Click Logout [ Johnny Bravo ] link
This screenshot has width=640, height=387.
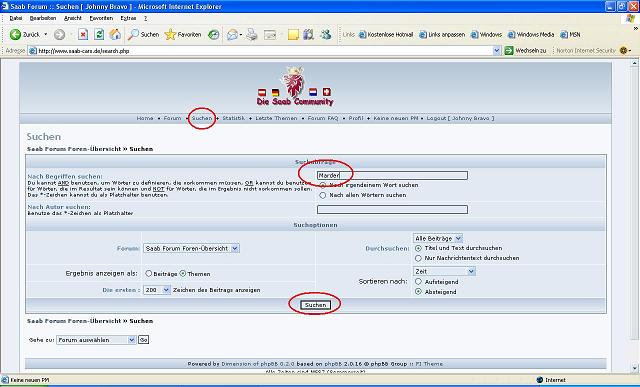[460, 118]
